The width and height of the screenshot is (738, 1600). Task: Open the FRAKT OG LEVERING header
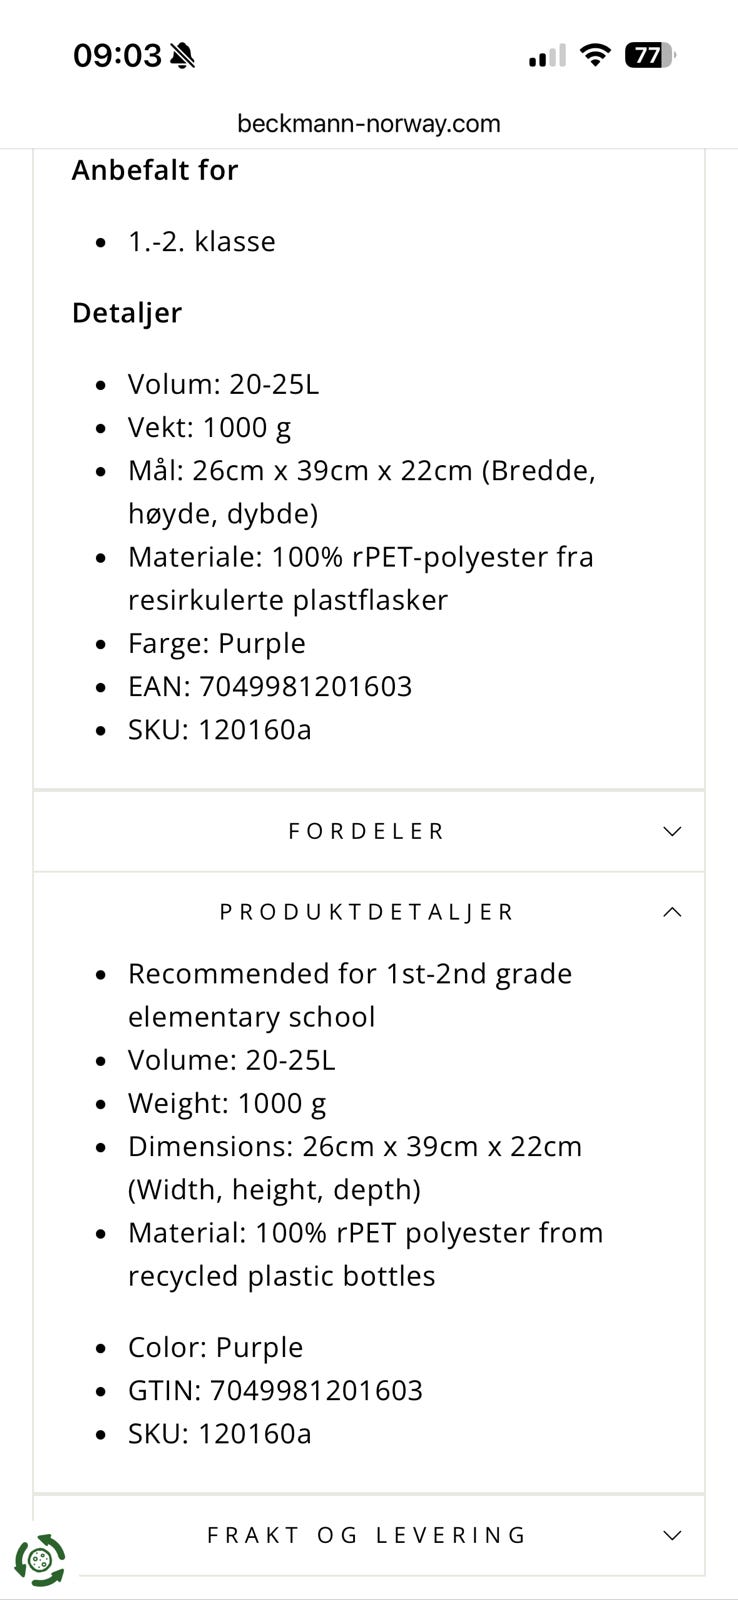click(366, 1535)
